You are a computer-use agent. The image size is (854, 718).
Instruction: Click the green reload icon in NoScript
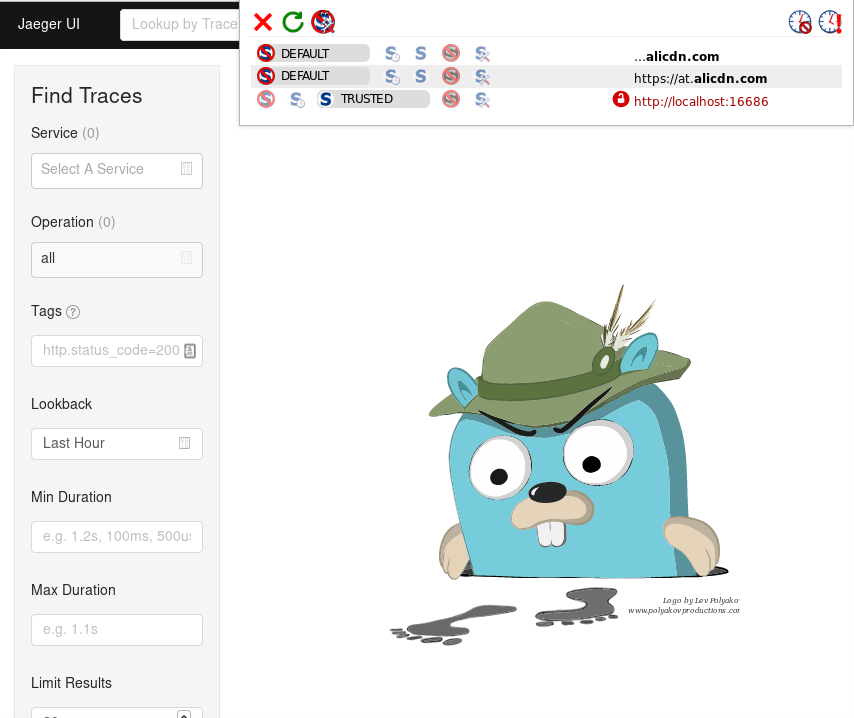293,22
